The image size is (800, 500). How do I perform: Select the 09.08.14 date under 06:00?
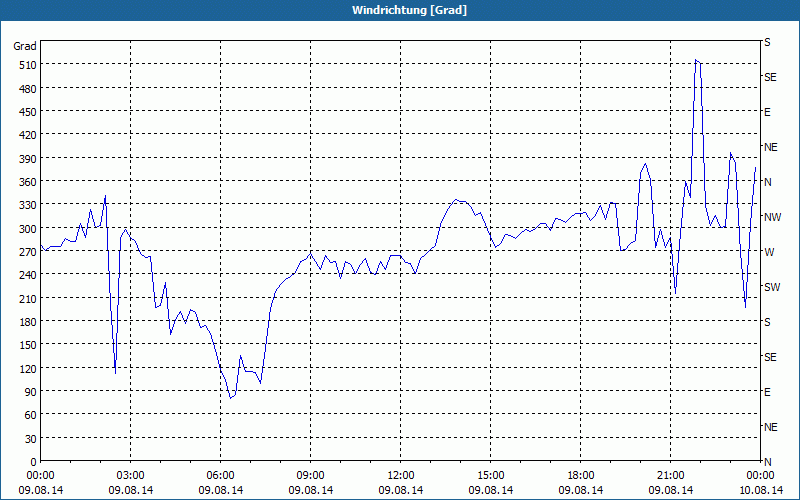coord(220,490)
